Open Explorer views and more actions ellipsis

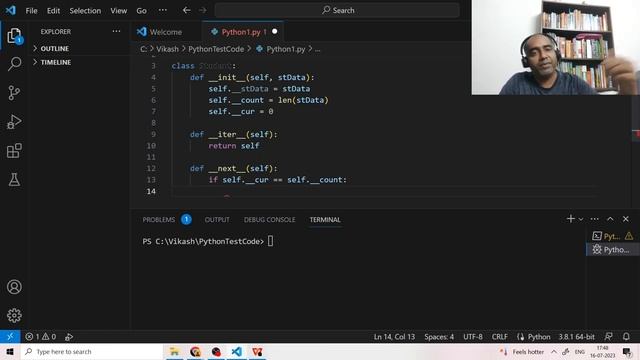click(116, 31)
